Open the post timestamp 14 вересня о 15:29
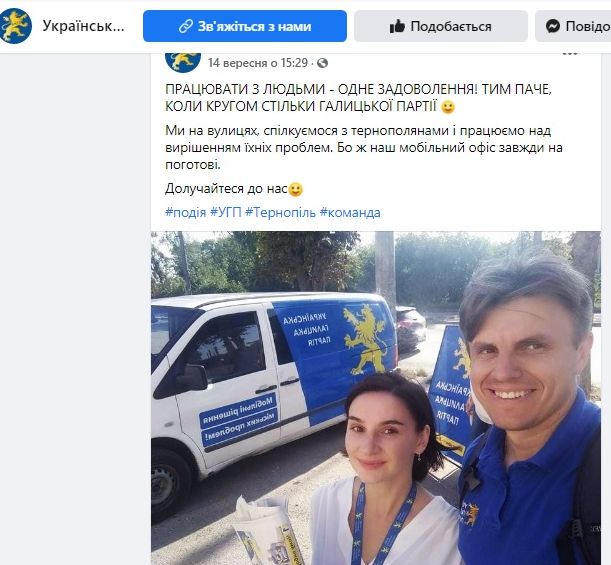611x565 pixels. point(258,63)
